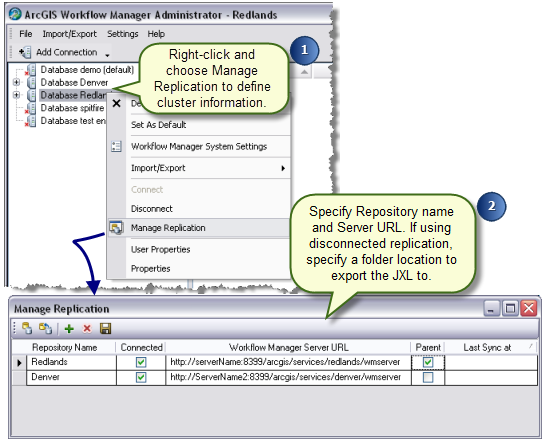Click the Workflow Manager System Settings icon
Image resolution: width=543 pixels, height=442 pixels.
coord(116,147)
